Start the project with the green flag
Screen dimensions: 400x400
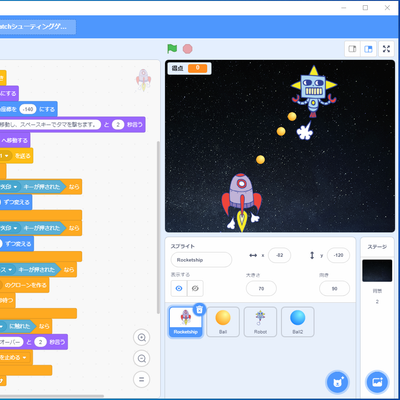(172, 49)
